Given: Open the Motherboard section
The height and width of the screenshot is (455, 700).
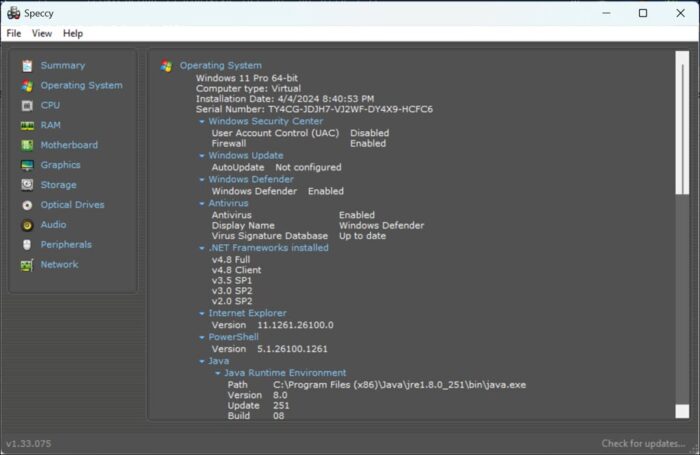Looking at the screenshot, I should coord(69,145).
